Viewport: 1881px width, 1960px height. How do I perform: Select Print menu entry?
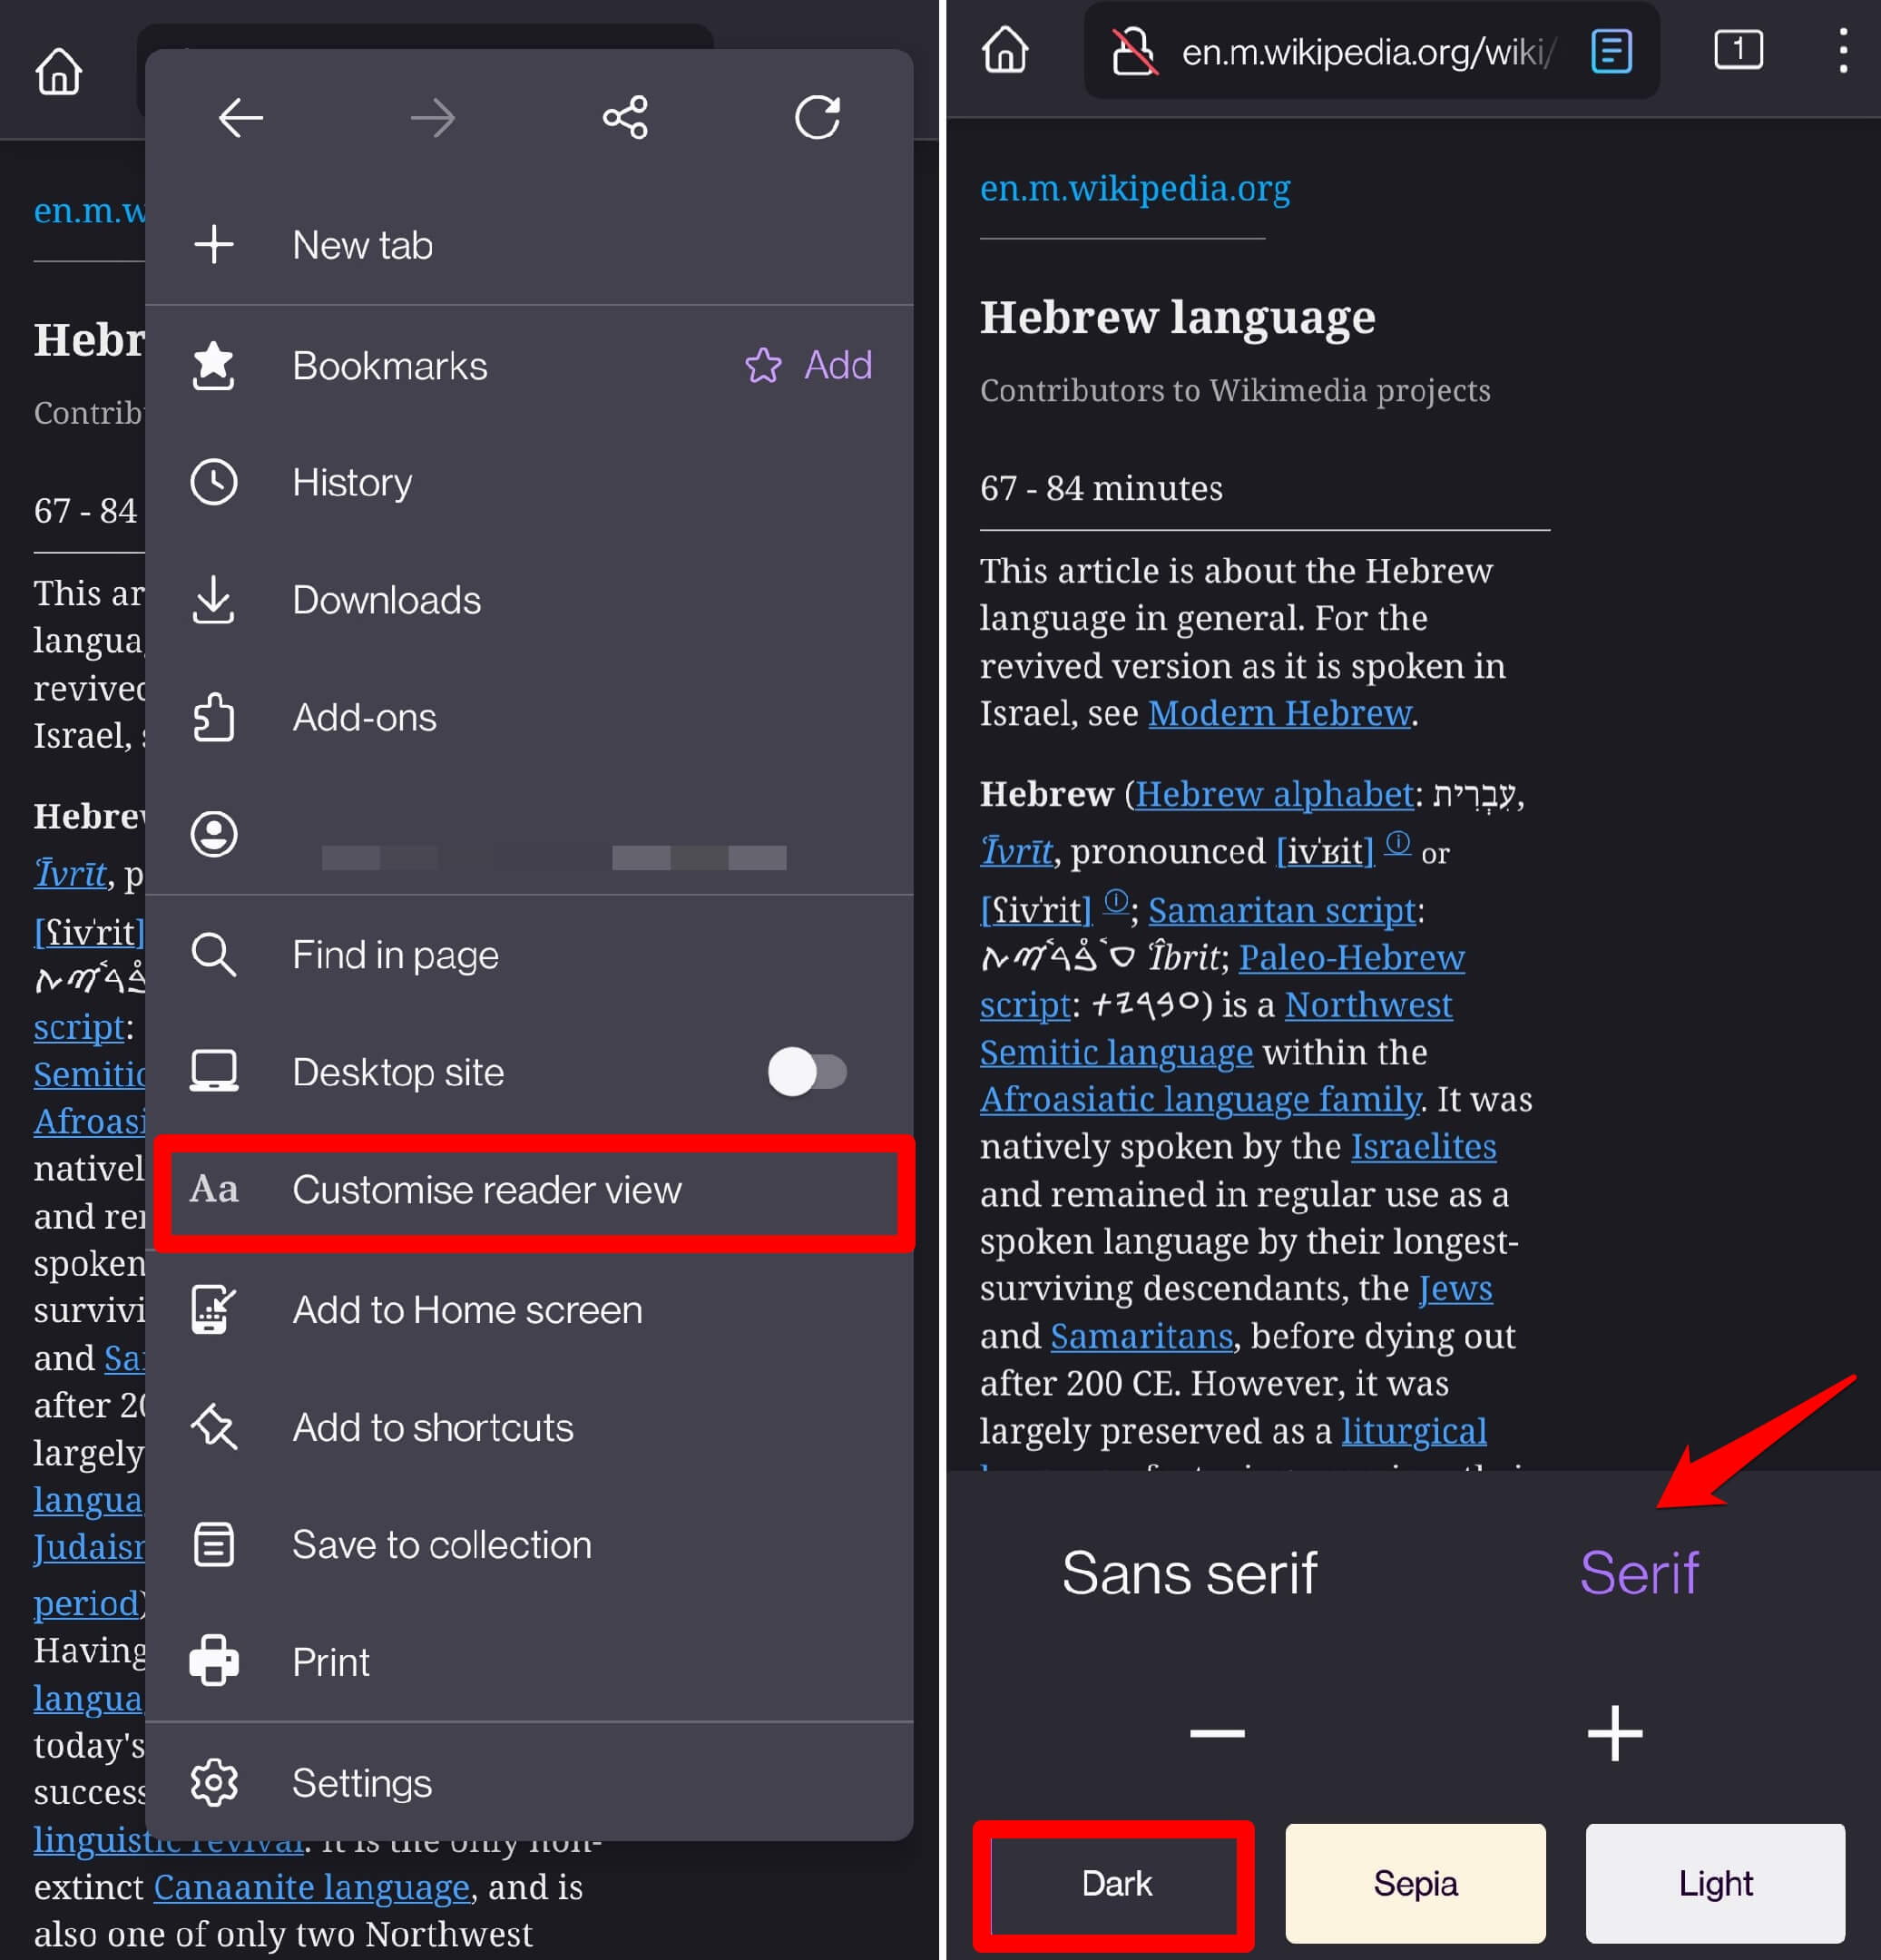(x=530, y=1661)
